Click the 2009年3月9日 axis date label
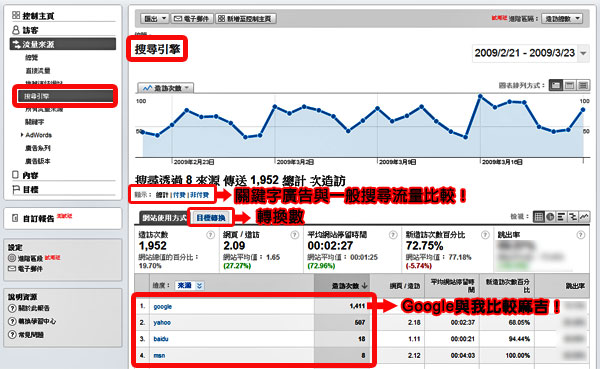600x369 pixels. (x=398, y=162)
